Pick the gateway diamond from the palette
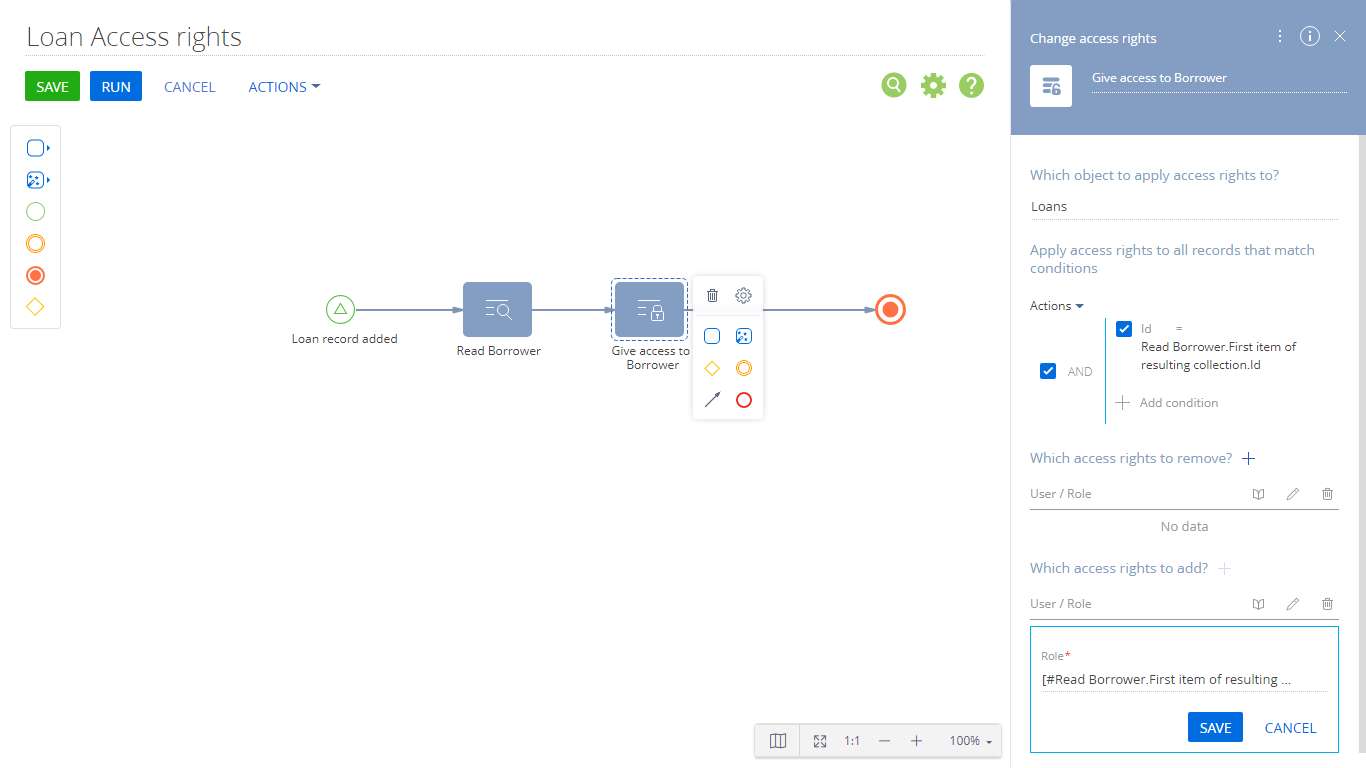The height and width of the screenshot is (768, 1366). (35, 307)
